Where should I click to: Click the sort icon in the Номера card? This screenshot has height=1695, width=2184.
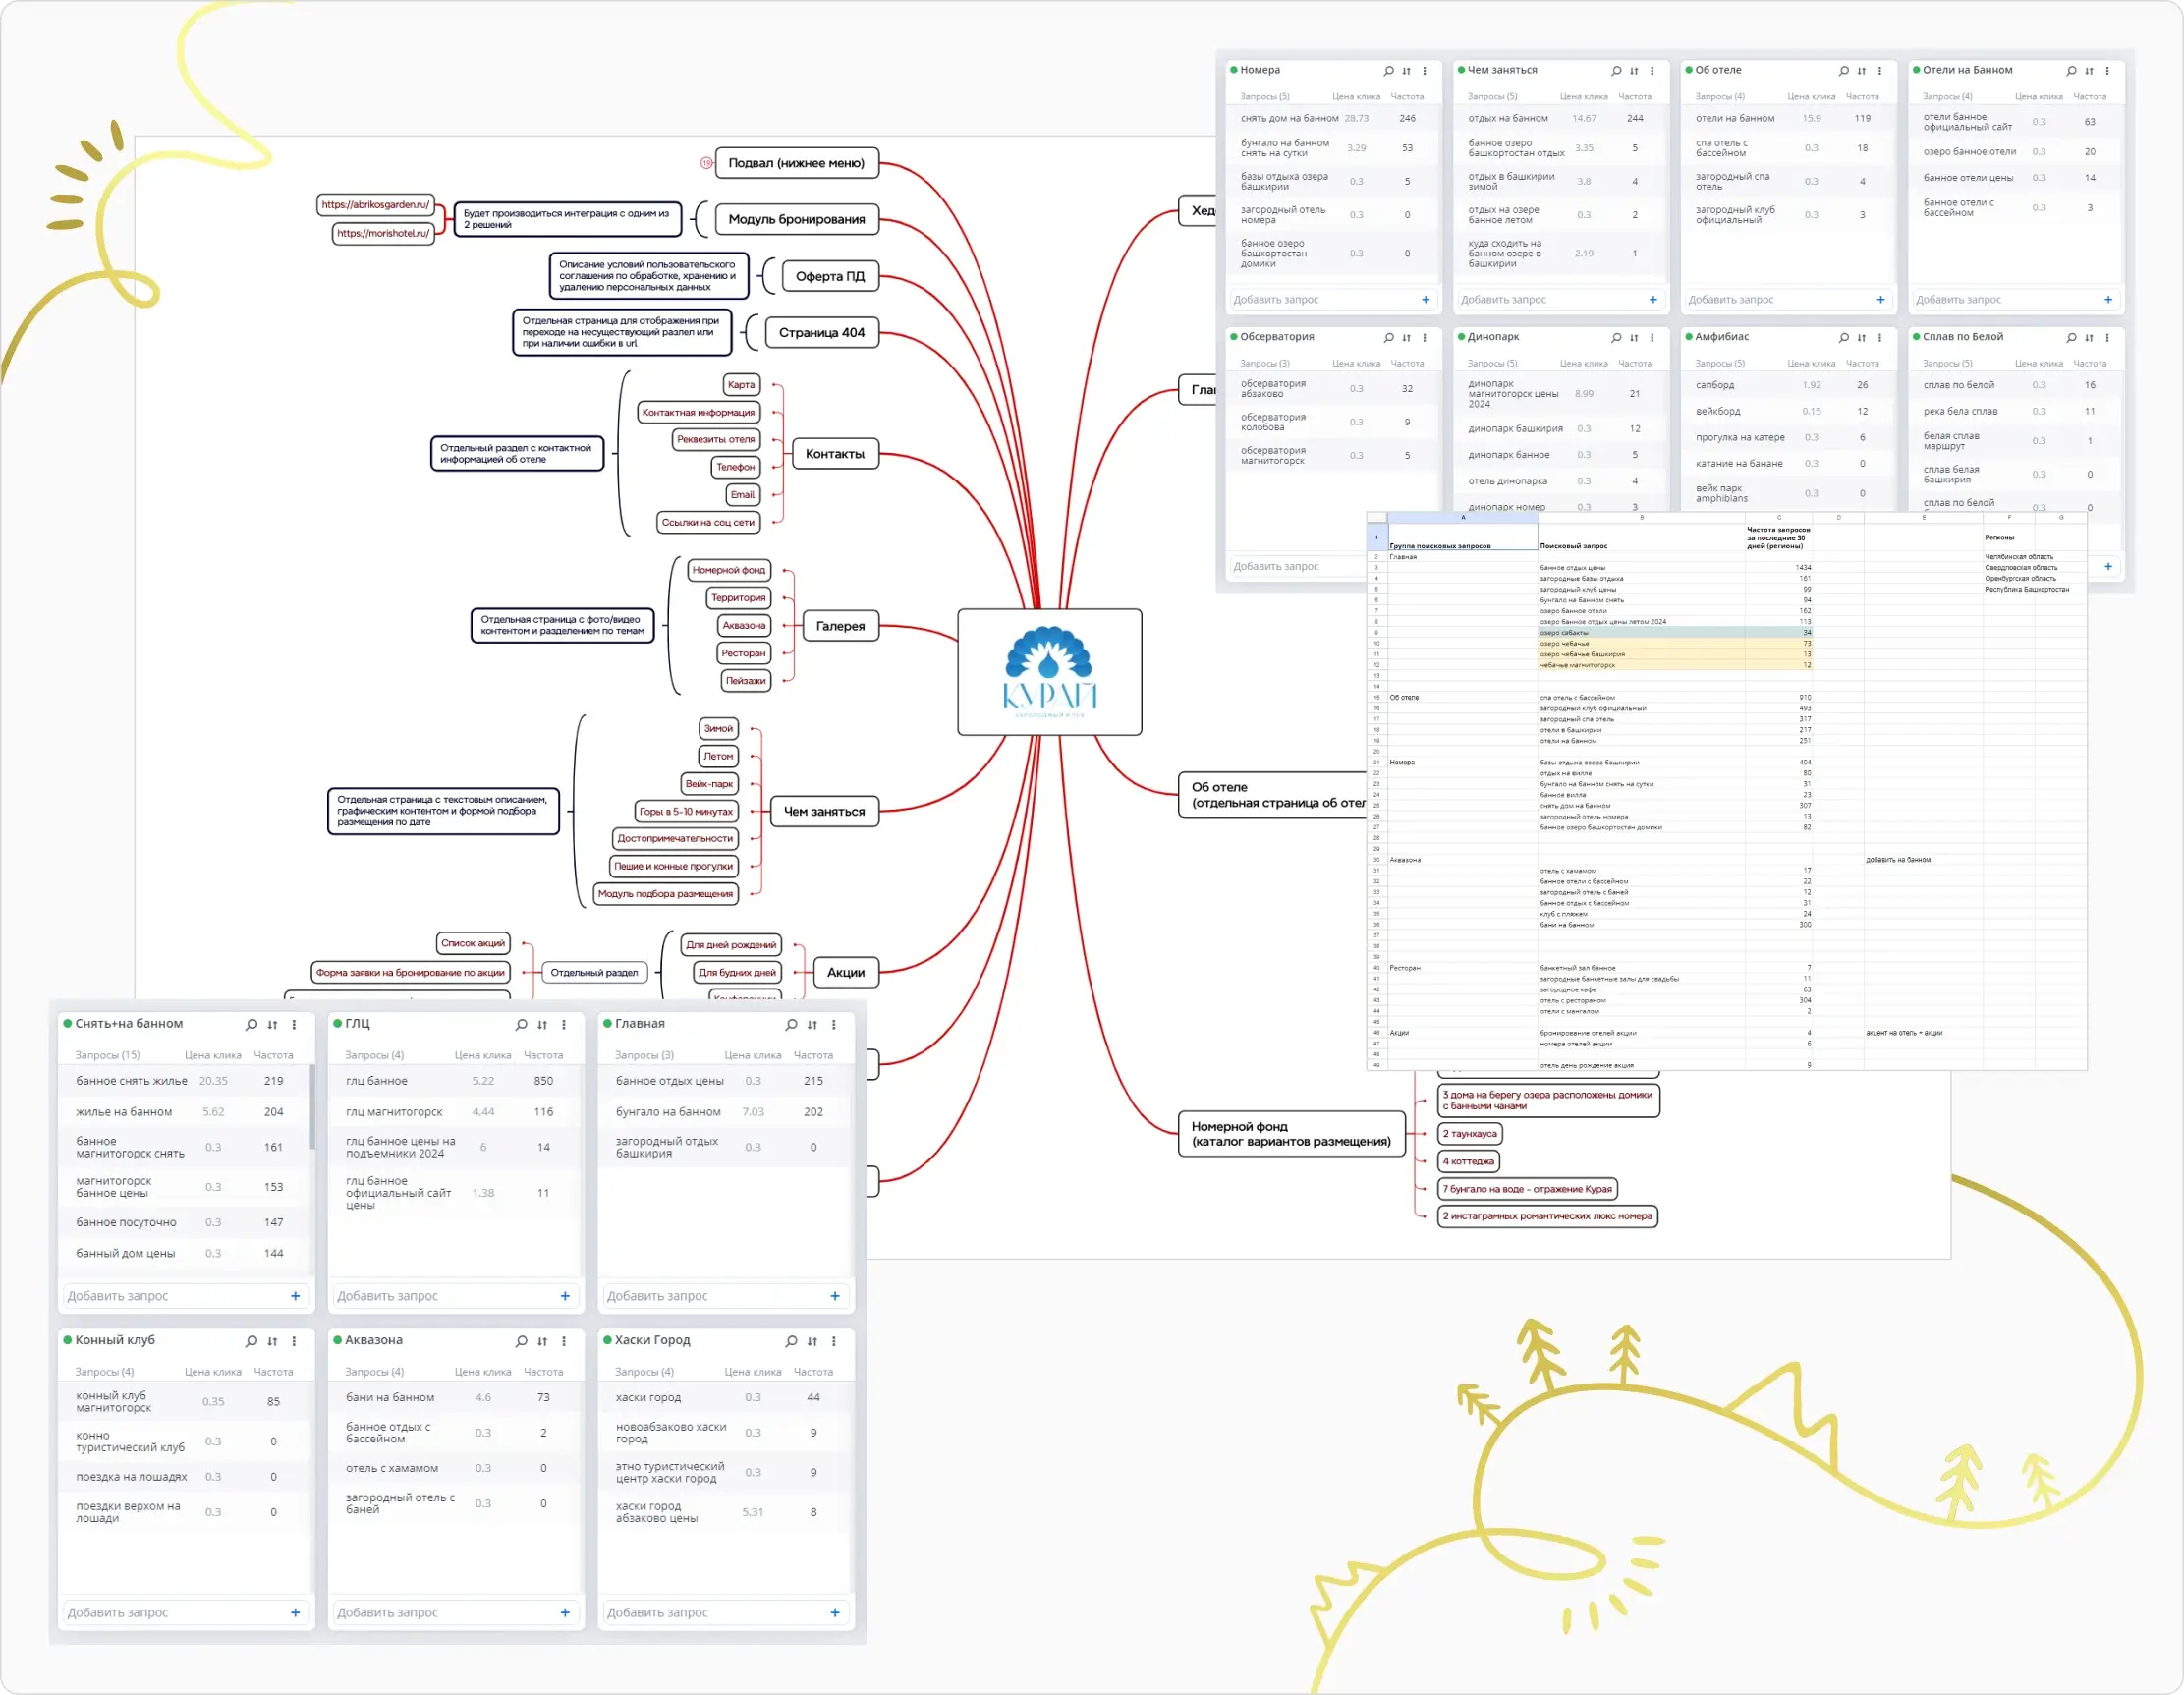[1407, 71]
